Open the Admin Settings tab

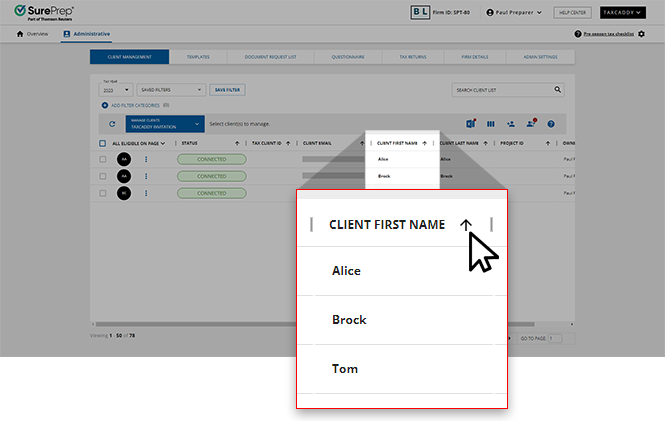(x=540, y=57)
